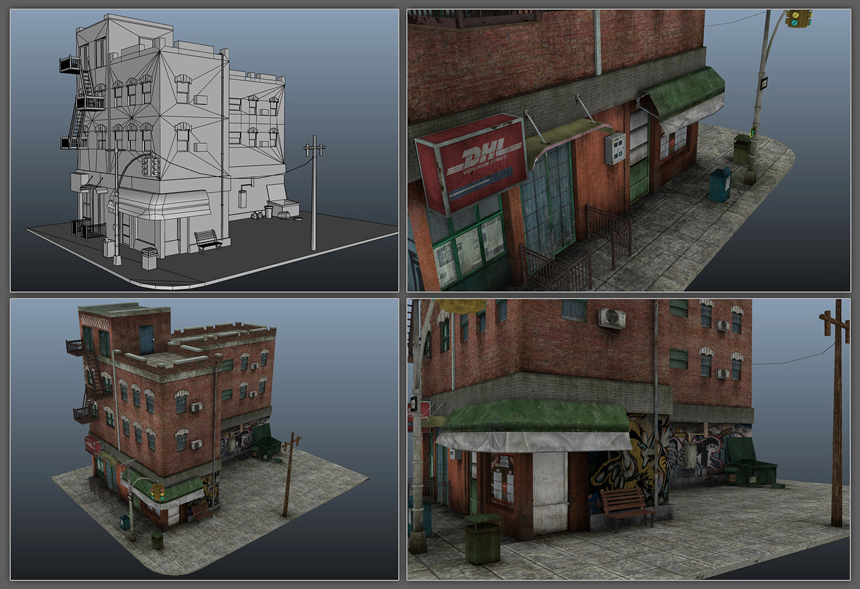Click the electrical box beside the DHL storefront
This screenshot has height=589, width=860.
click(614, 149)
